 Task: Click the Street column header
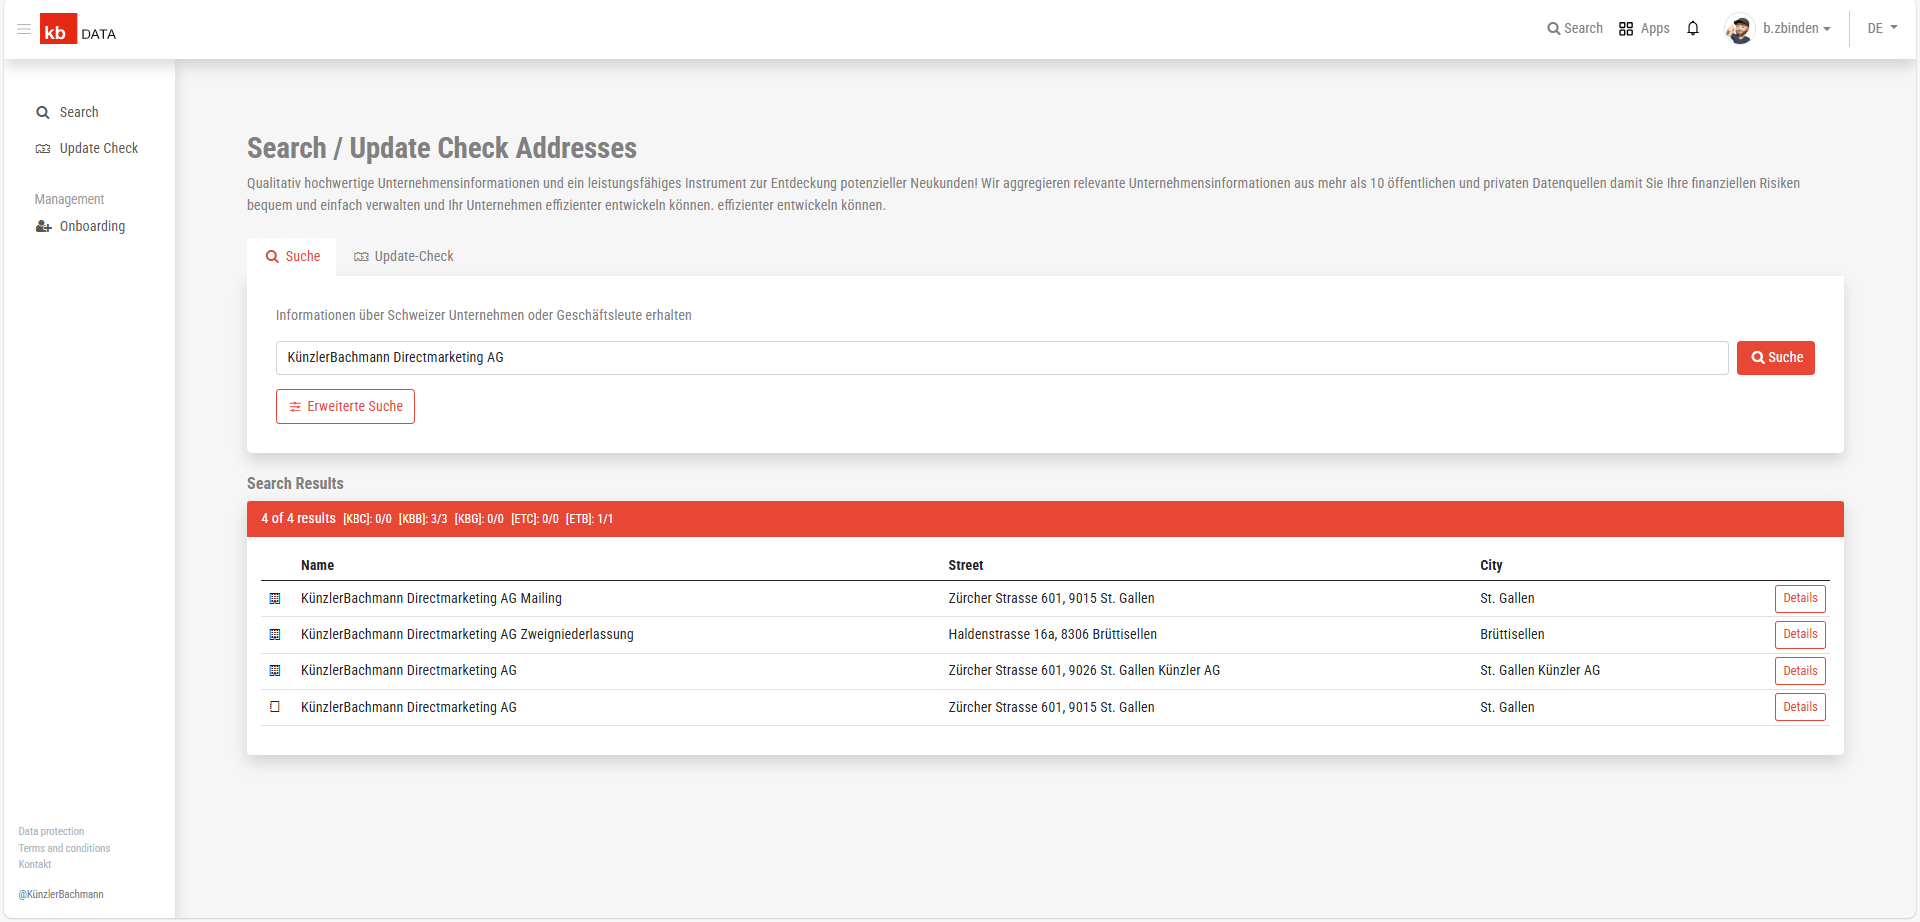966,566
